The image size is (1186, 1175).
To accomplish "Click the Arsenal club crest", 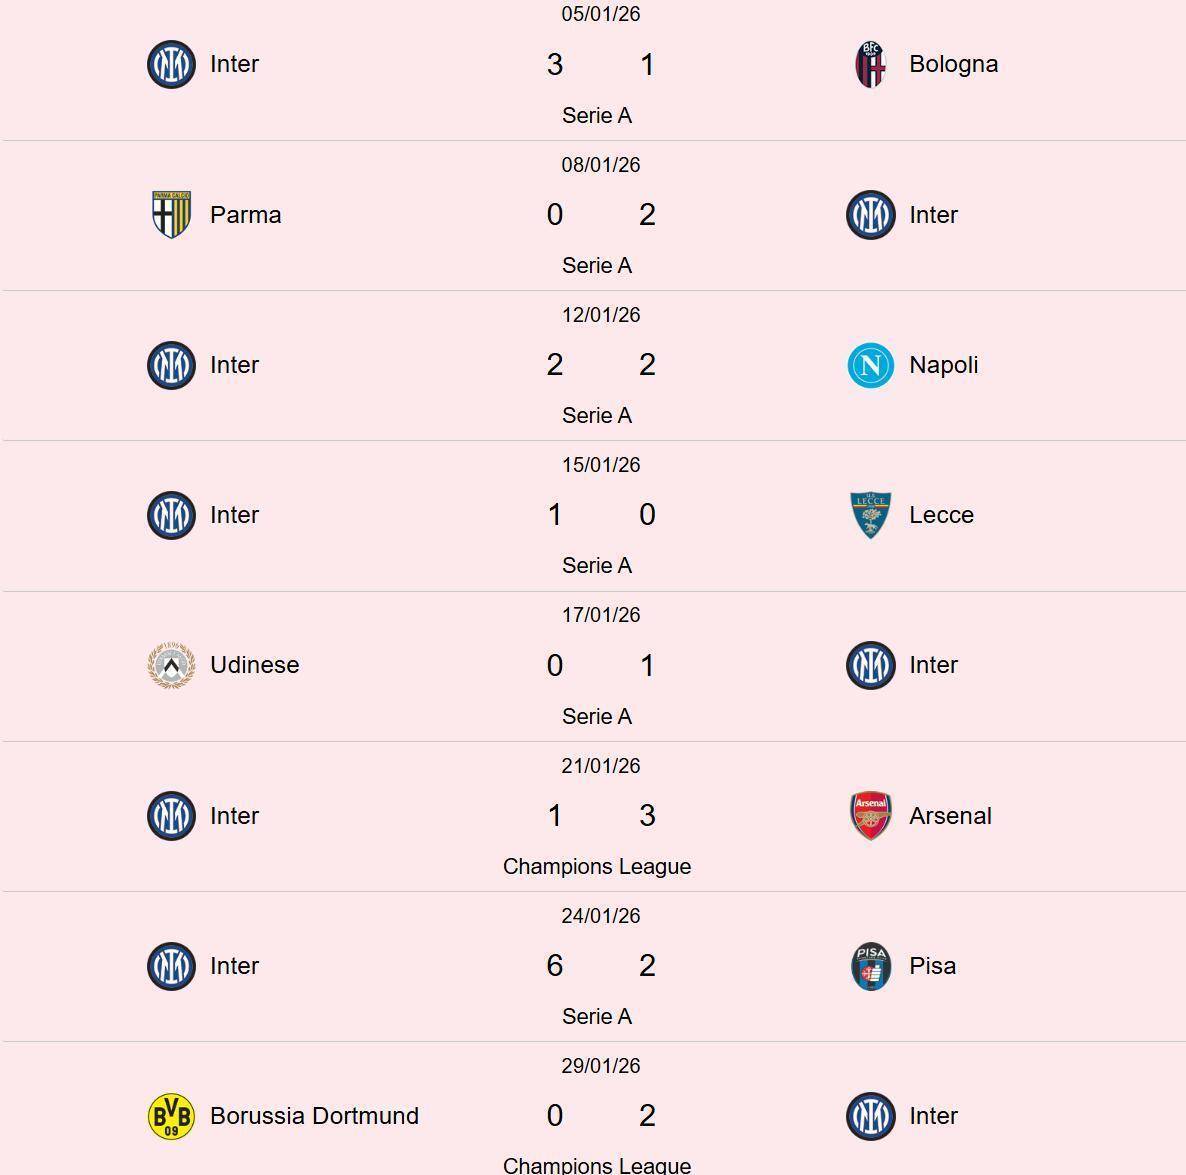I will [x=870, y=816].
